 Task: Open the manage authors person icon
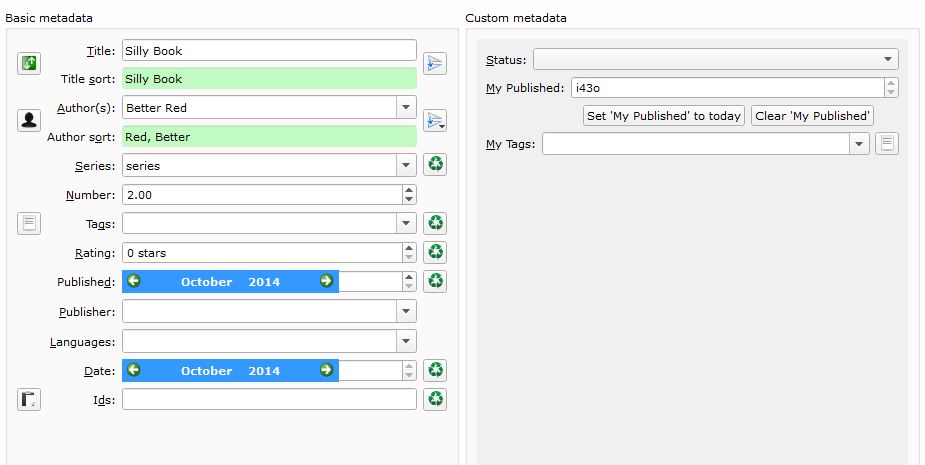click(29, 120)
